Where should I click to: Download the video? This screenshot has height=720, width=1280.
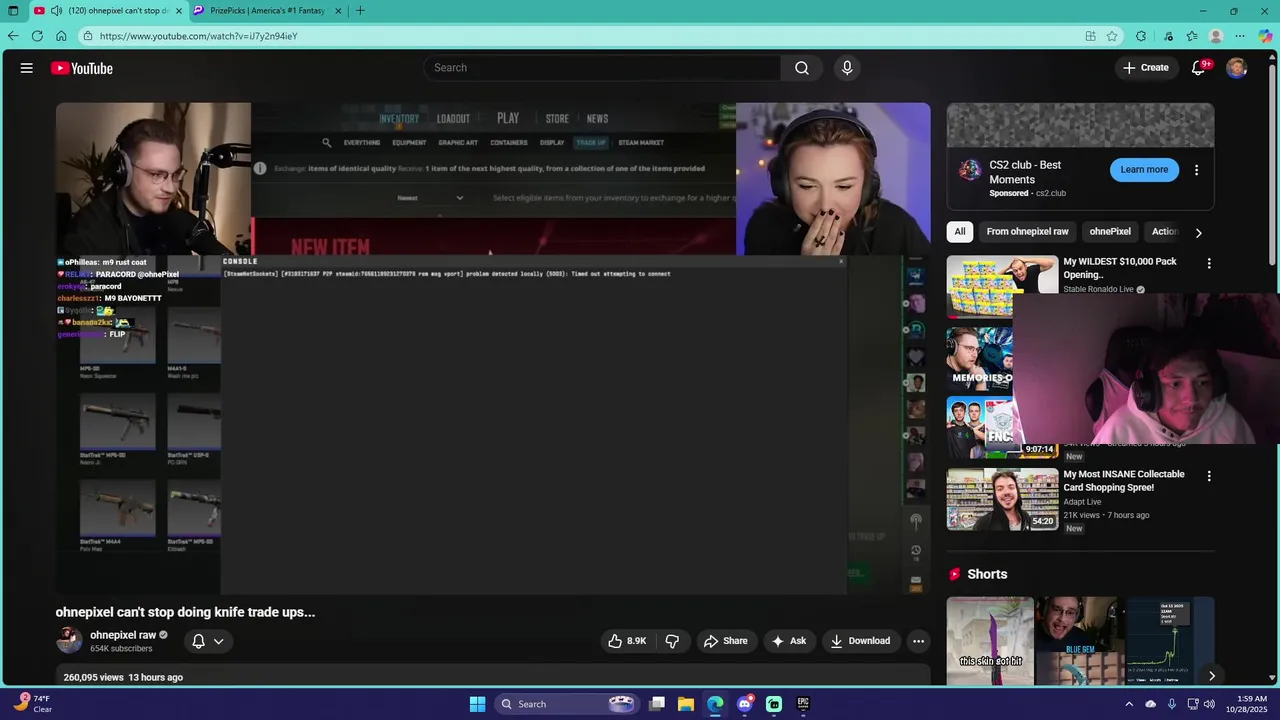860,641
